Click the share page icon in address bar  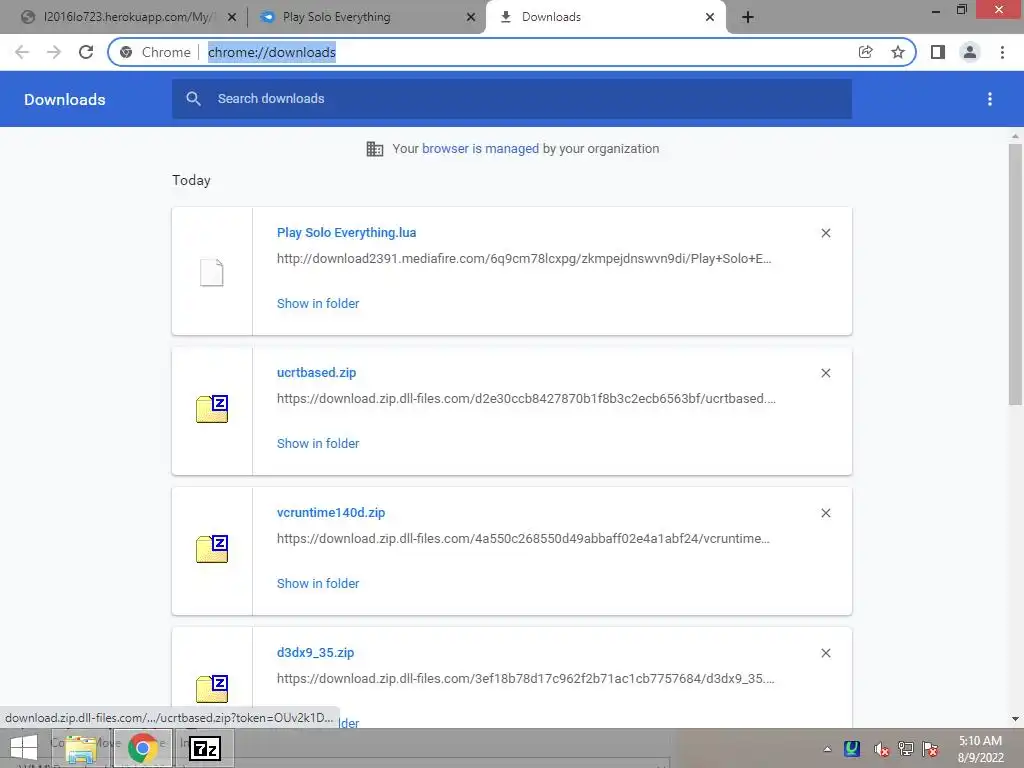point(865,52)
